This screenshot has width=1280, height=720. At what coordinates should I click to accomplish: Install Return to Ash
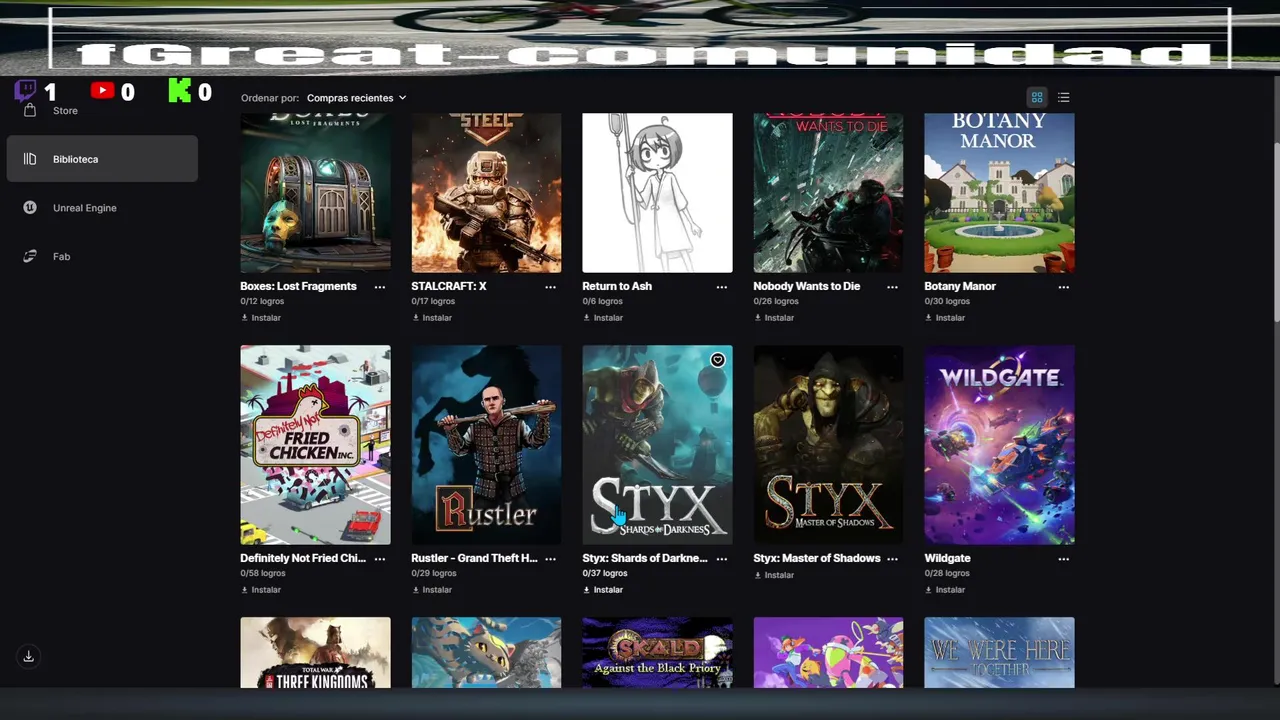(x=603, y=318)
